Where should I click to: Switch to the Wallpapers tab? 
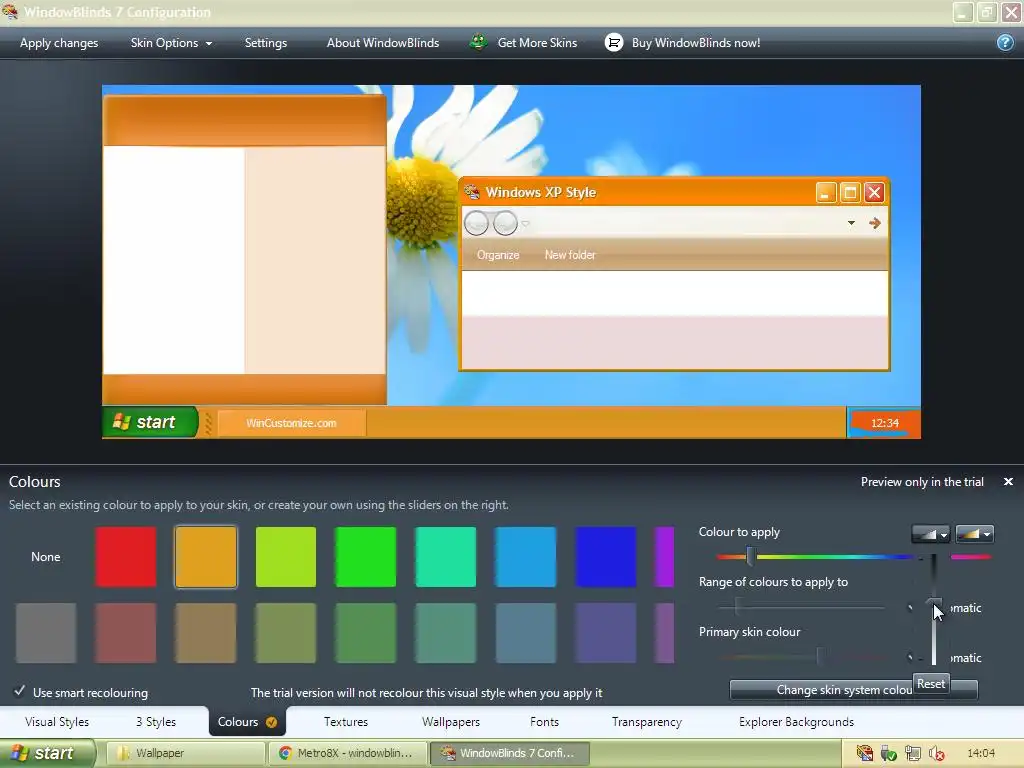(451, 722)
